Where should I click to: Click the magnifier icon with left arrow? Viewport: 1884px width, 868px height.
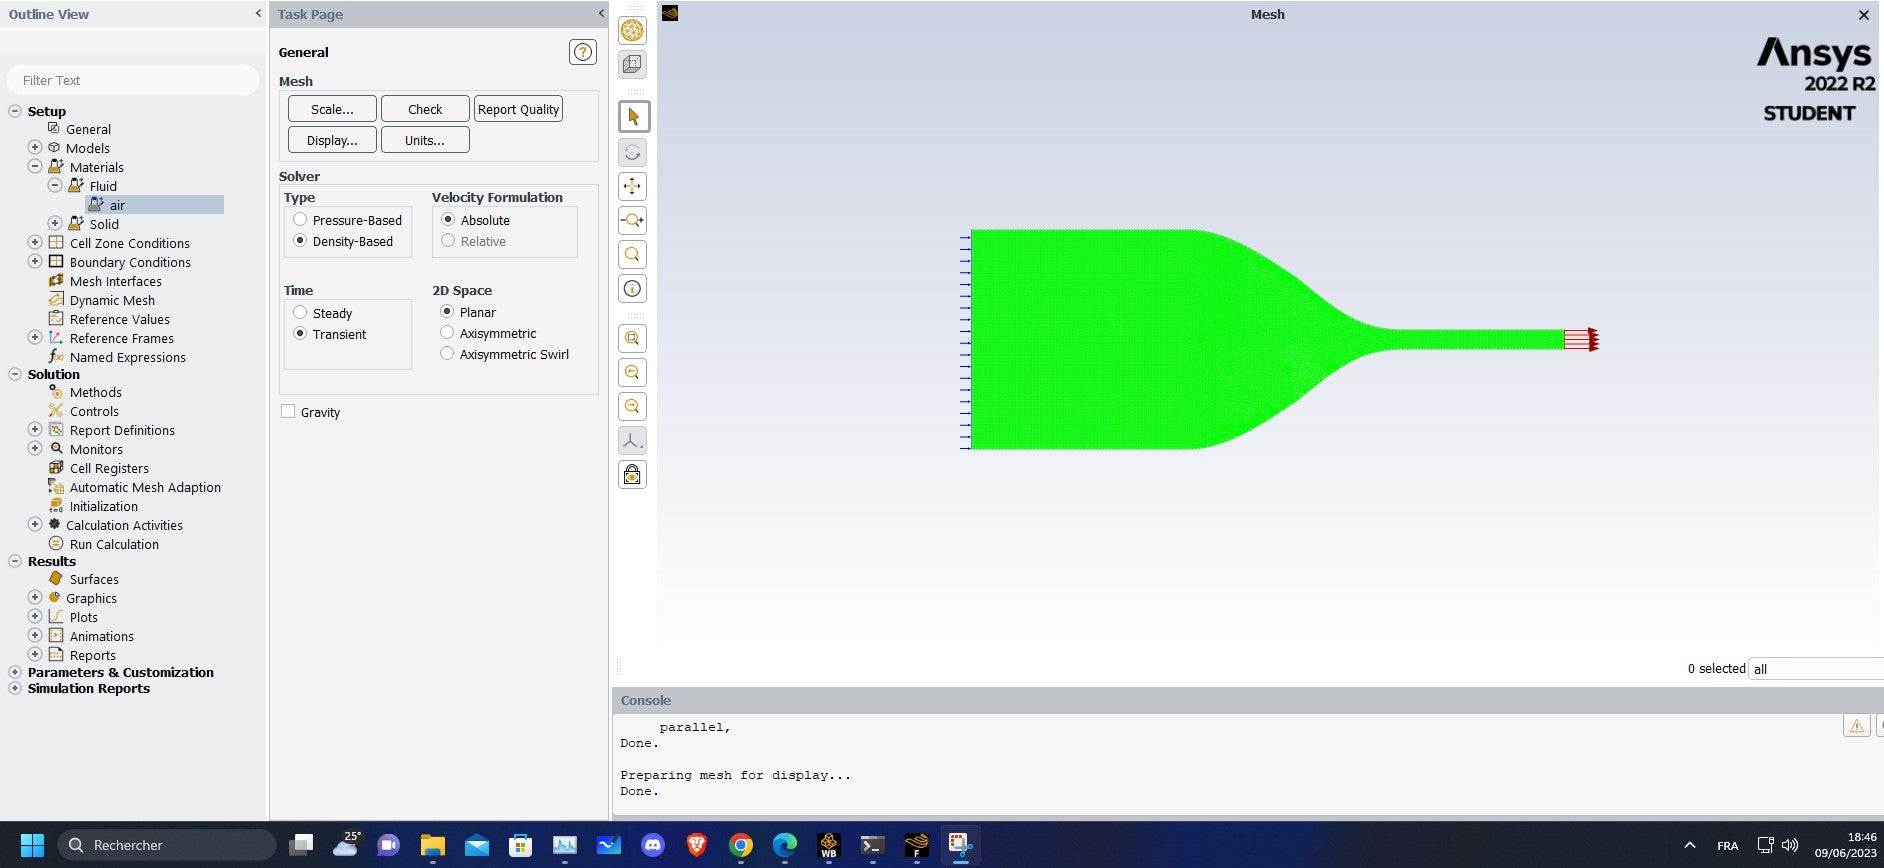pos(632,373)
